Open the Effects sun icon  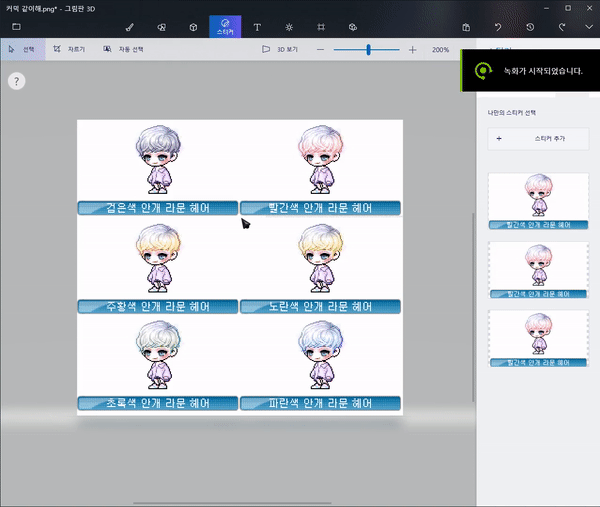pyautogui.click(x=289, y=26)
